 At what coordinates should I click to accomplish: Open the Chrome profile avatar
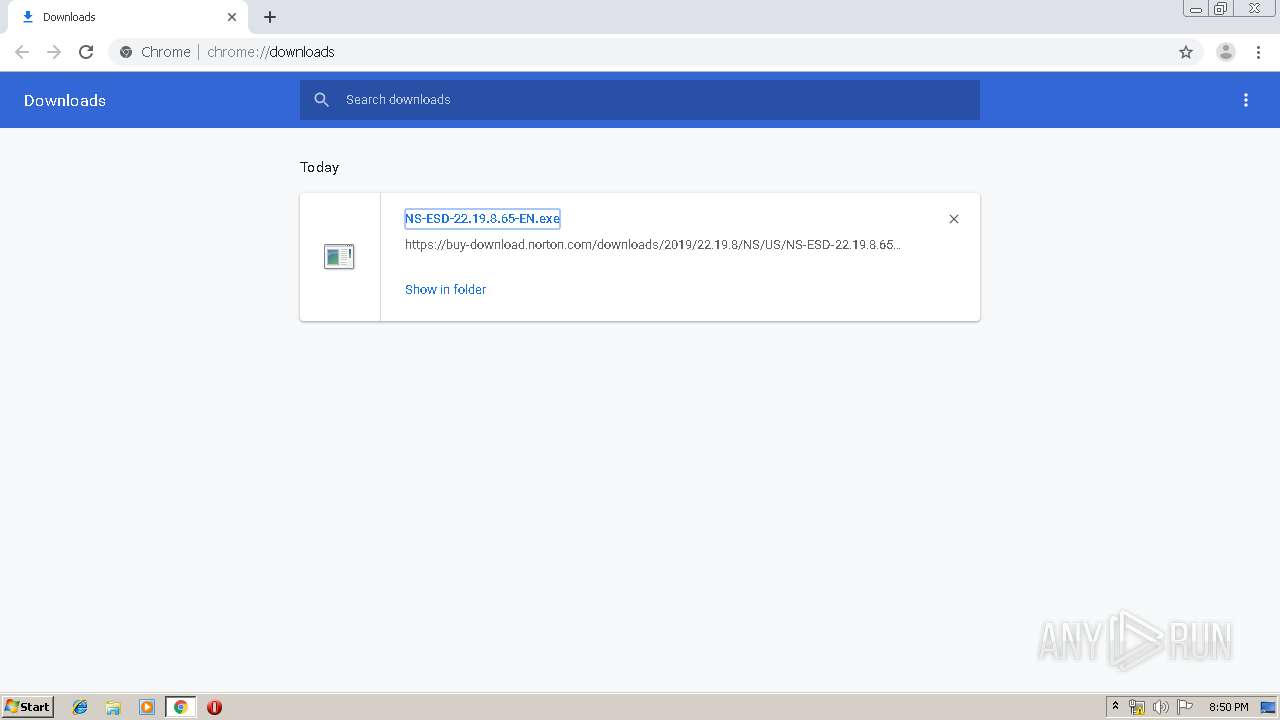tap(1226, 52)
